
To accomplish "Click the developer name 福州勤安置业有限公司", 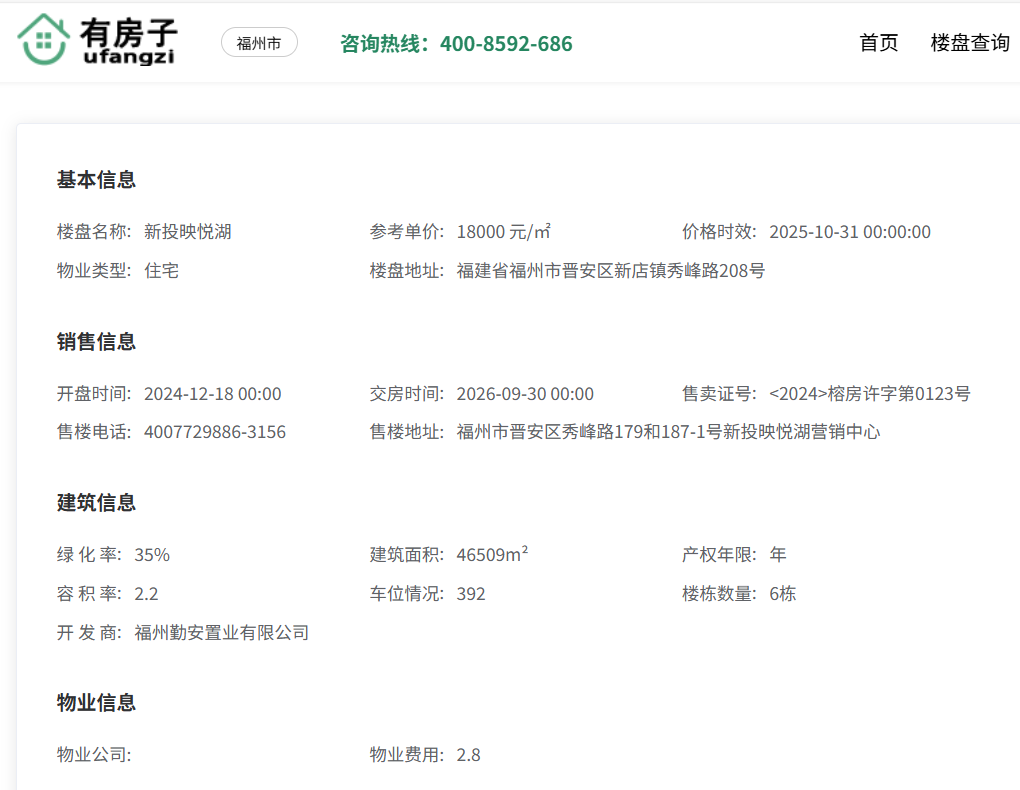I will click(222, 633).
